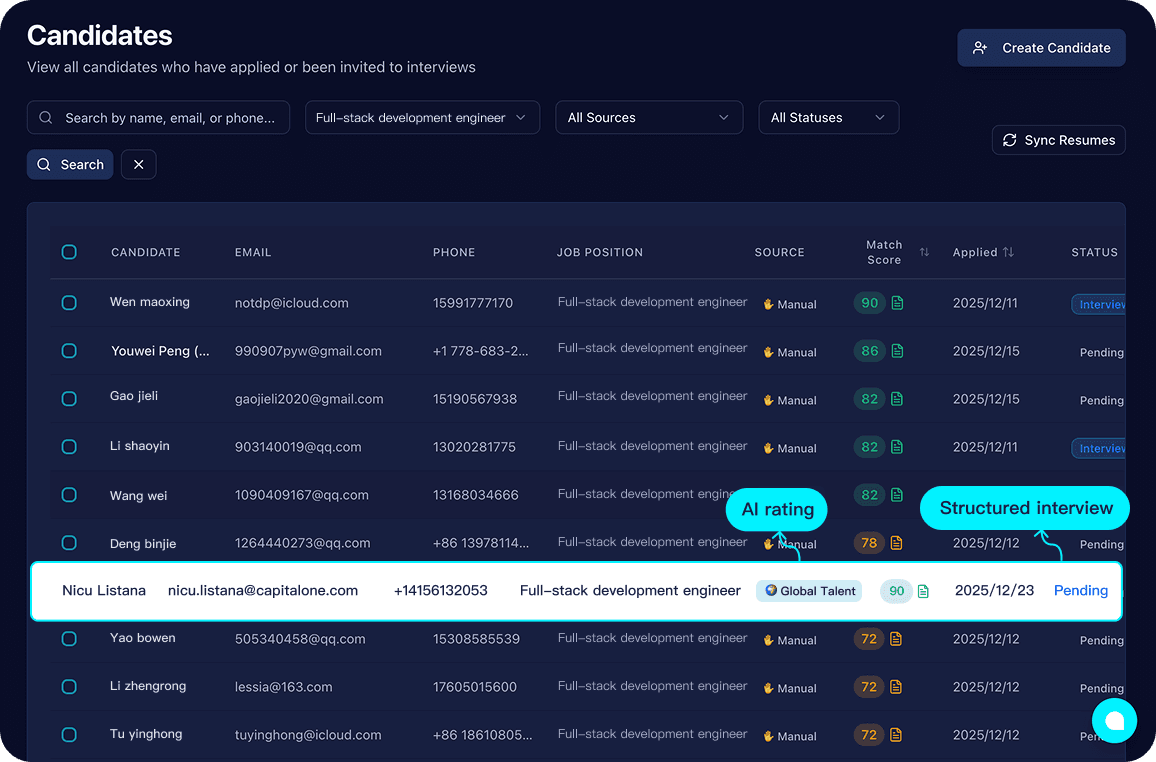Open Deng binjie's orange resume icon
Image resolution: width=1156 pixels, height=762 pixels.
click(x=896, y=543)
